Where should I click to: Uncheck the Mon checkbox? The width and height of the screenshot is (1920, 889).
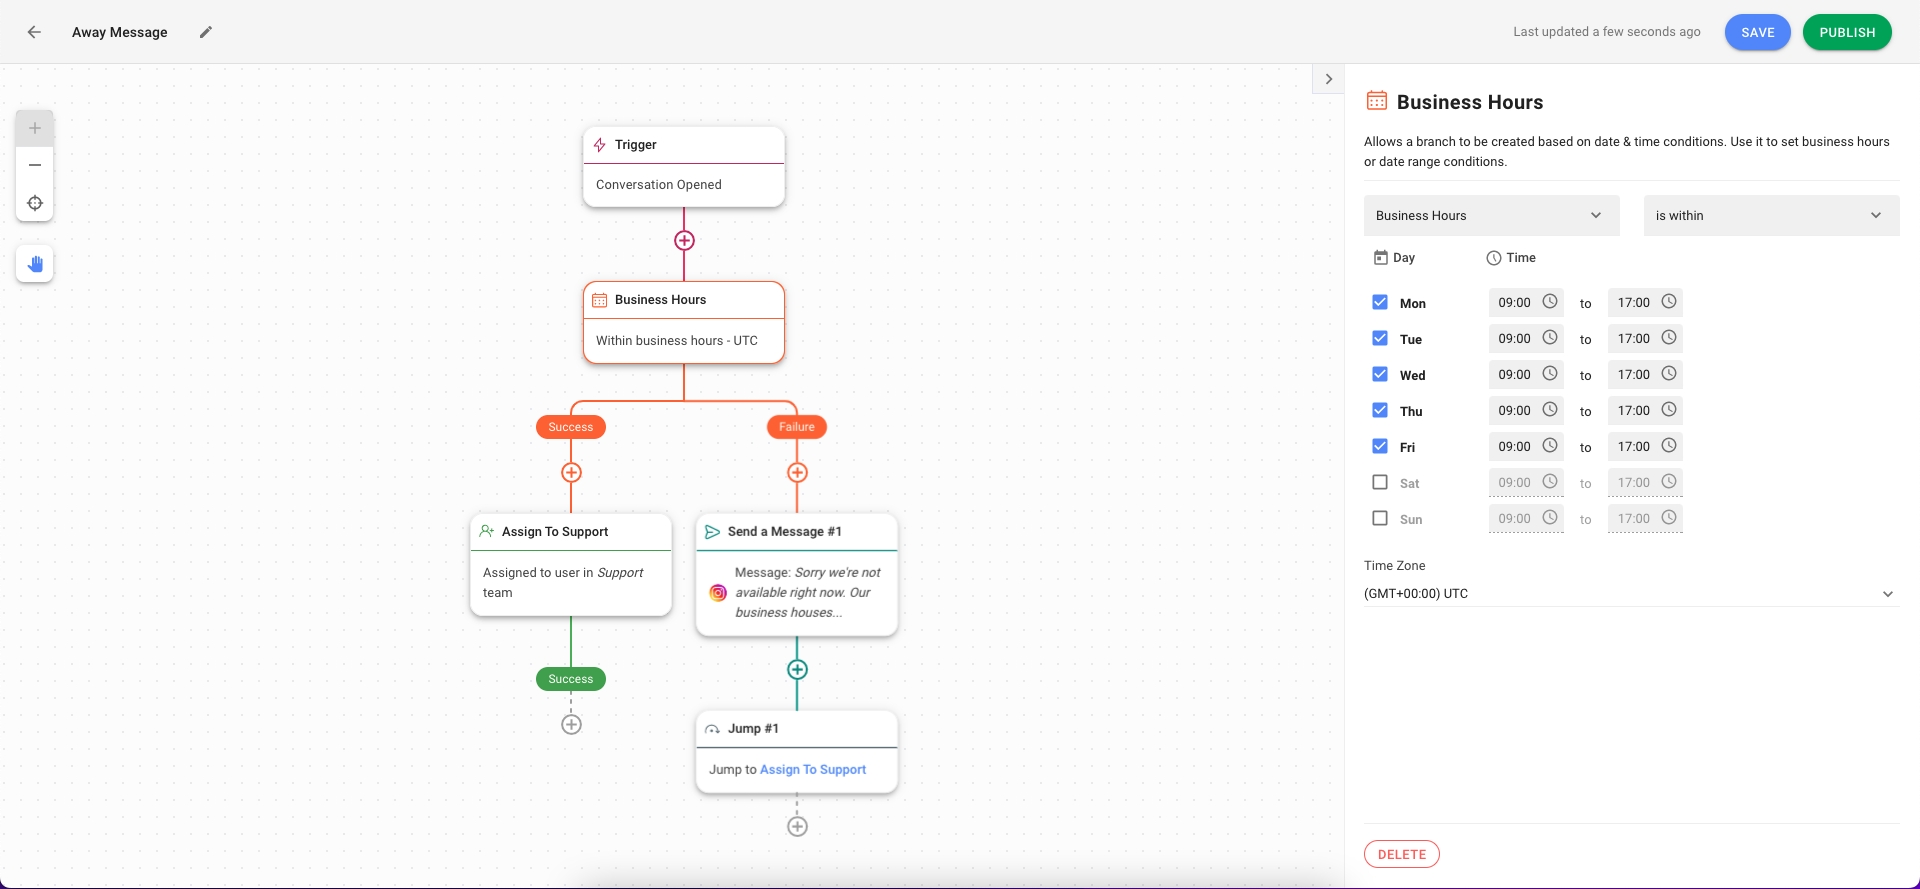[1380, 302]
